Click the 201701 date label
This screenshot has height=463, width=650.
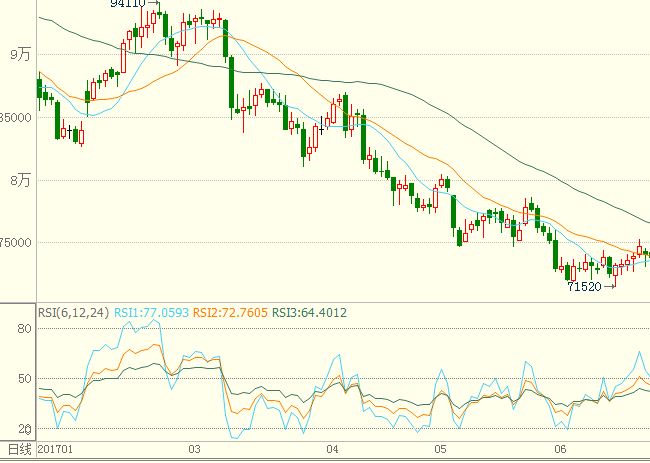click(x=57, y=451)
